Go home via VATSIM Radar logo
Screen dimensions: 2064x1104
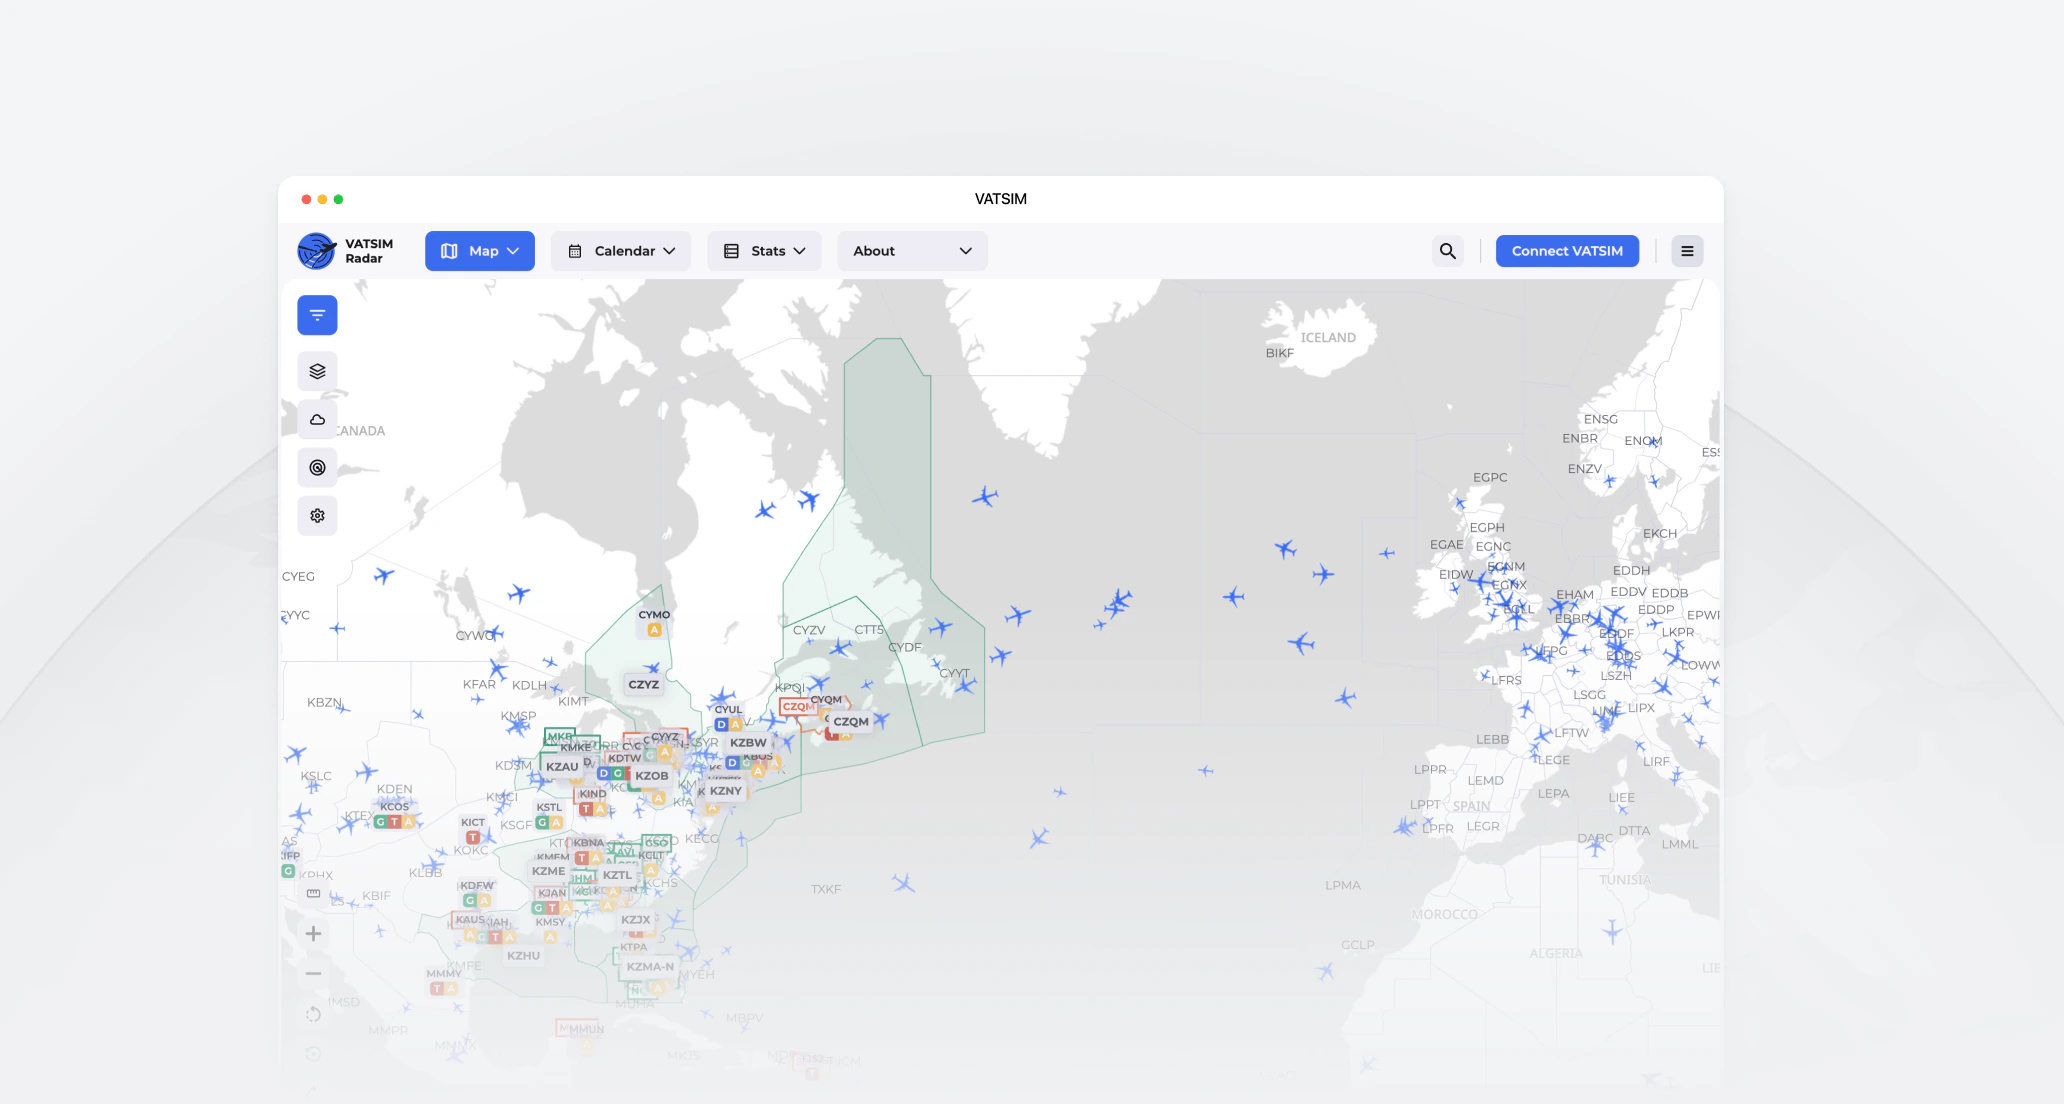pos(346,251)
